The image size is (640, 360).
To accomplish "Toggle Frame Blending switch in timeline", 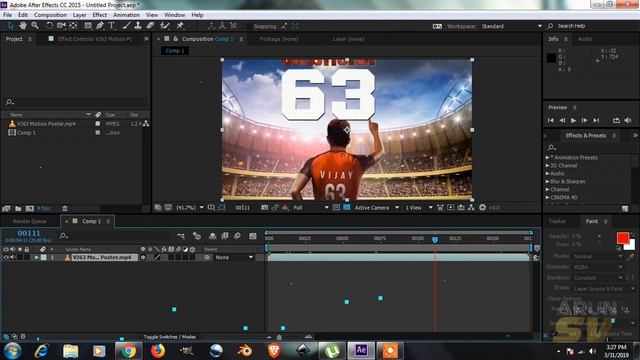I will (225, 236).
